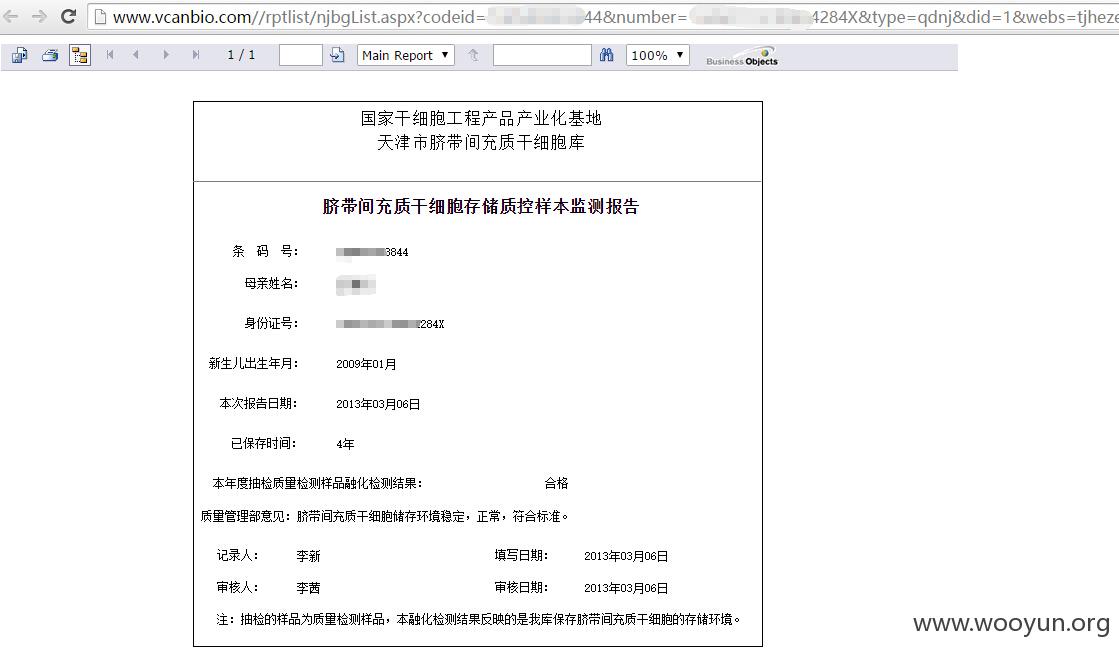Click report title 脐带间充质干细胞存储质控样本监测报告
Image resolution: width=1119 pixels, height=652 pixels.
(x=481, y=207)
